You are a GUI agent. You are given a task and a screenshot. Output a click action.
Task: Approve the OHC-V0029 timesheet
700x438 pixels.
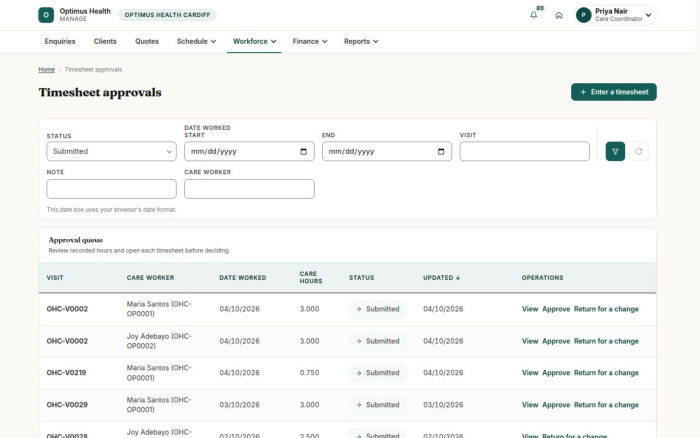pyautogui.click(x=556, y=405)
